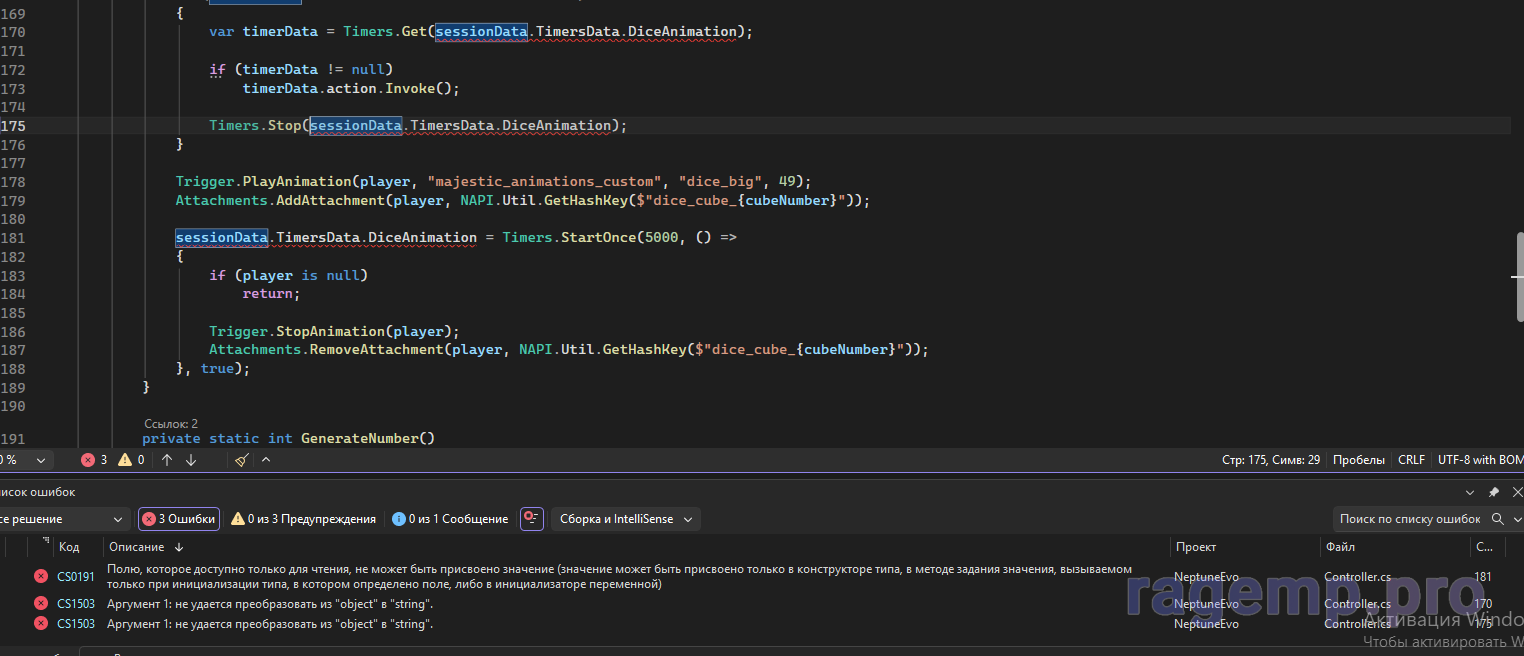The image size is (1524, 656).
Task: Open the error panel window options chevron
Action: 1470,492
